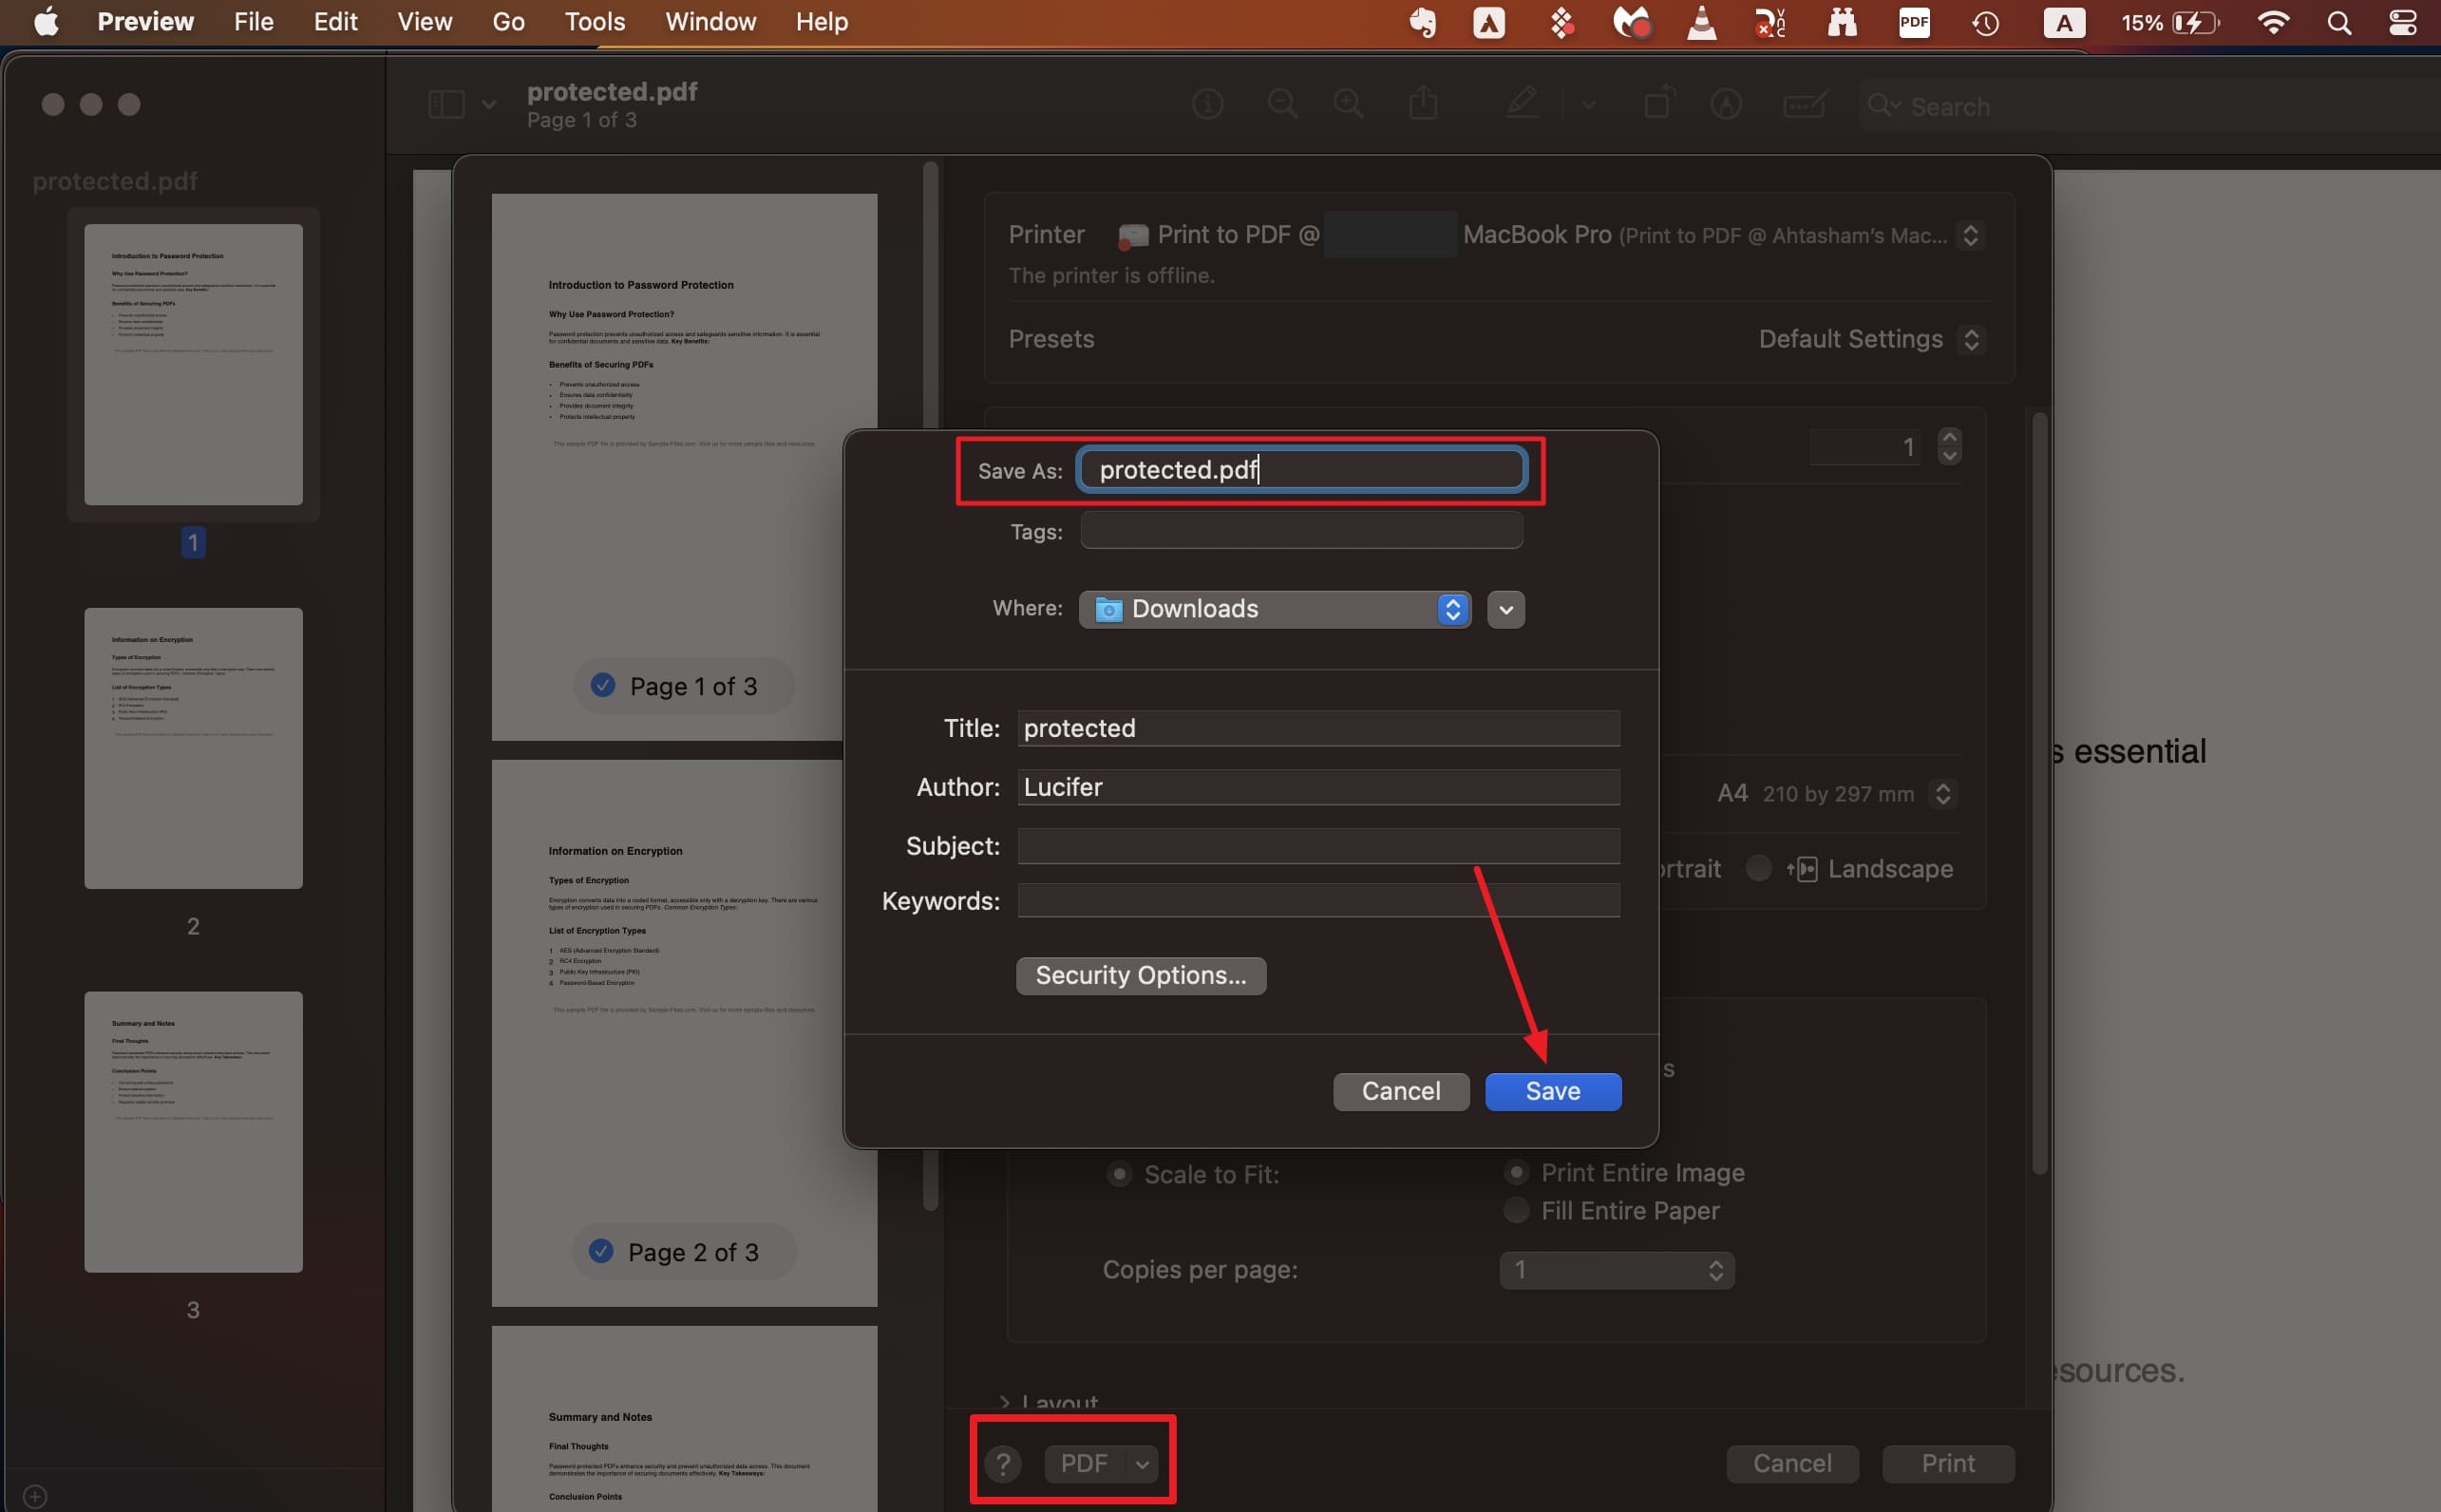Check the battery status icon
The width and height of the screenshot is (2441, 1512).
2195,22
